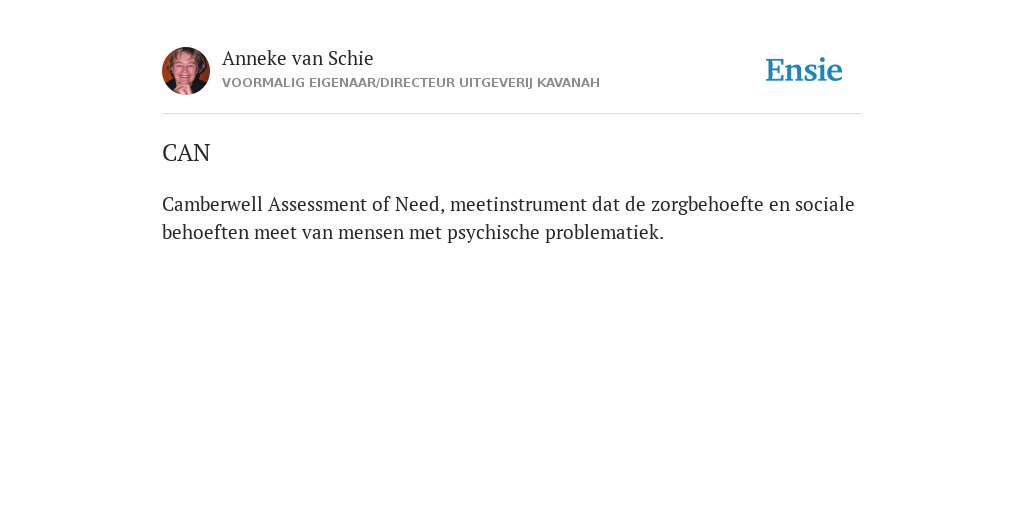Click the horizontal divider under the header

(x=512, y=114)
